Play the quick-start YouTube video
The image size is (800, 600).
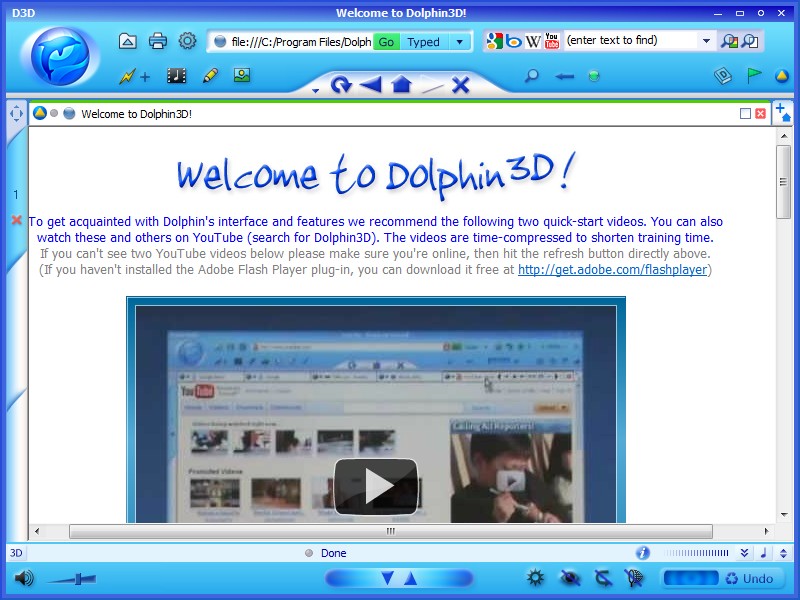[376, 486]
